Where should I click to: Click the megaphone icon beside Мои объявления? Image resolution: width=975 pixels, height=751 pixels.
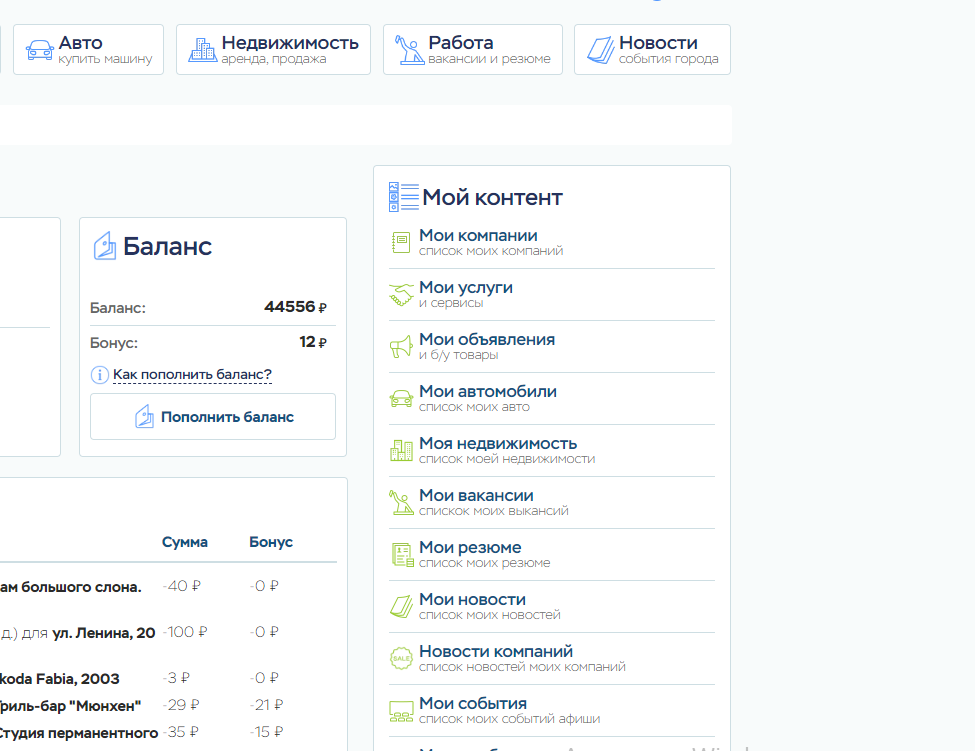[401, 347]
